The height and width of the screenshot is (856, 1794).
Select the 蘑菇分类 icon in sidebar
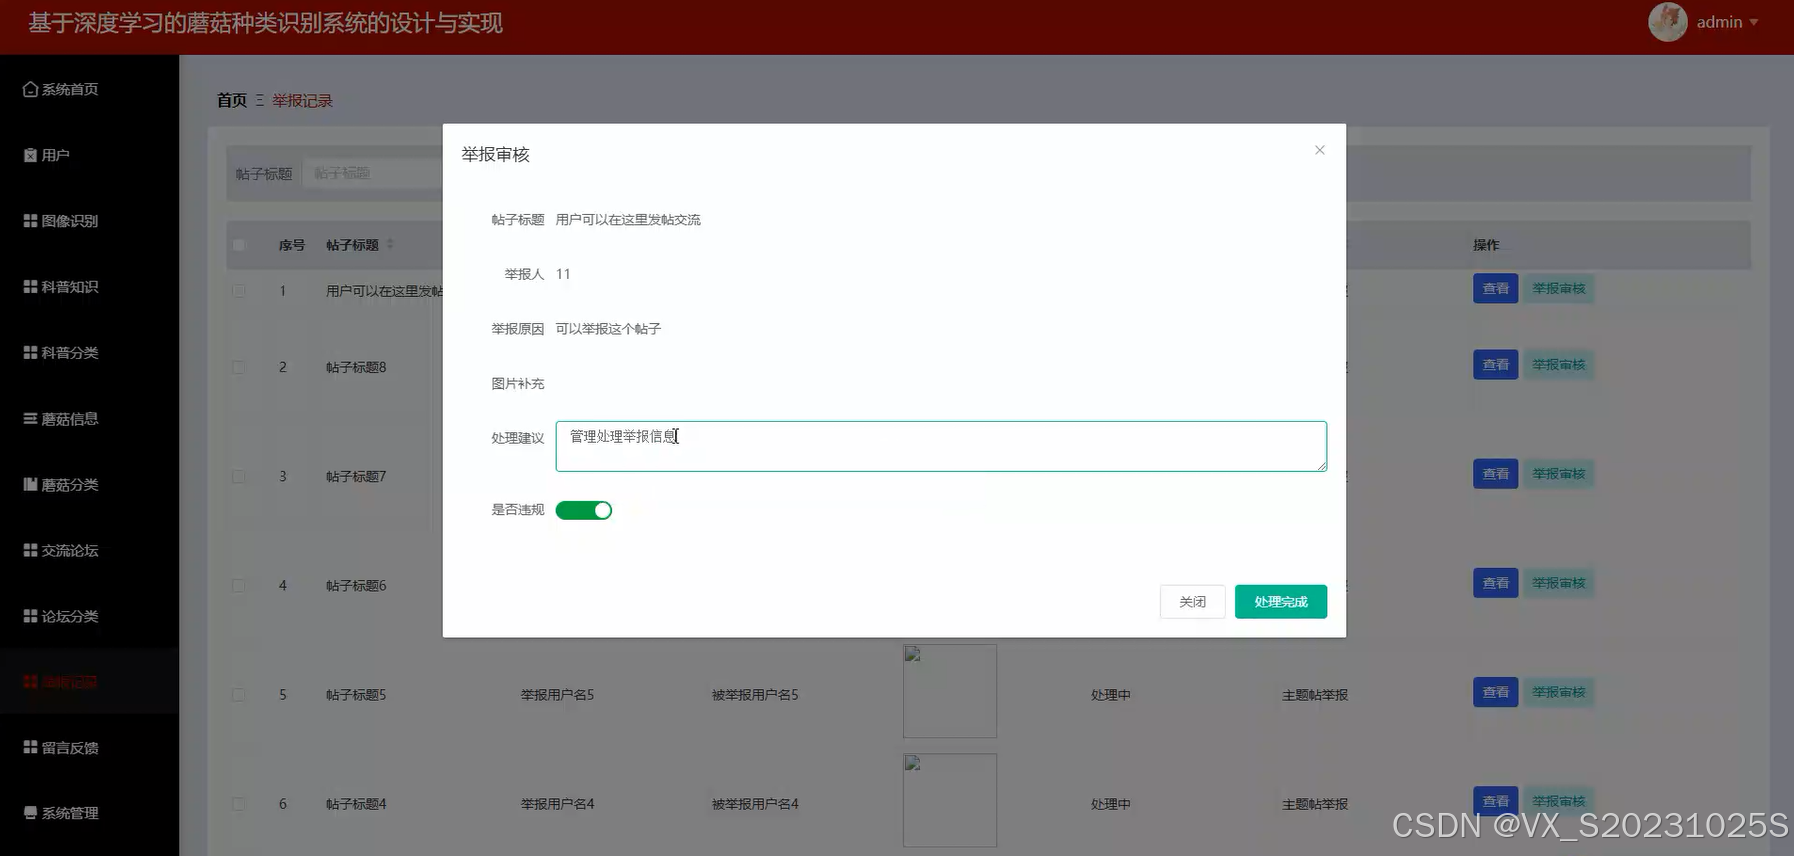(x=30, y=485)
